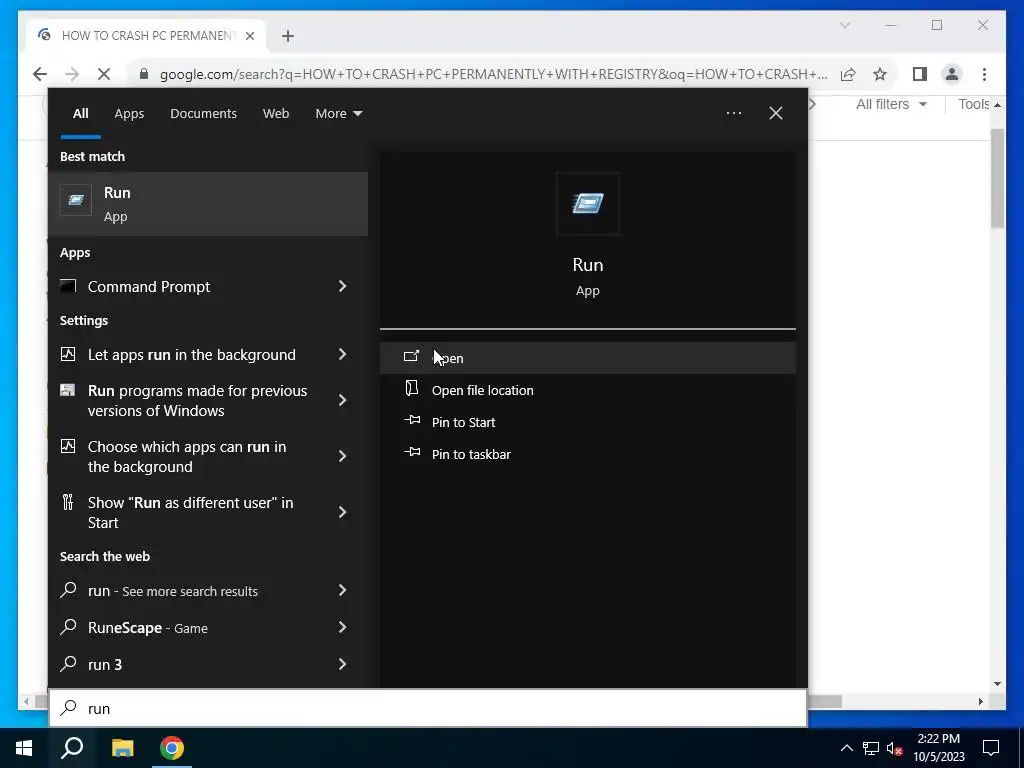Expand Run programs for previous versions arrow
Image resolution: width=1024 pixels, height=768 pixels.
click(x=342, y=400)
